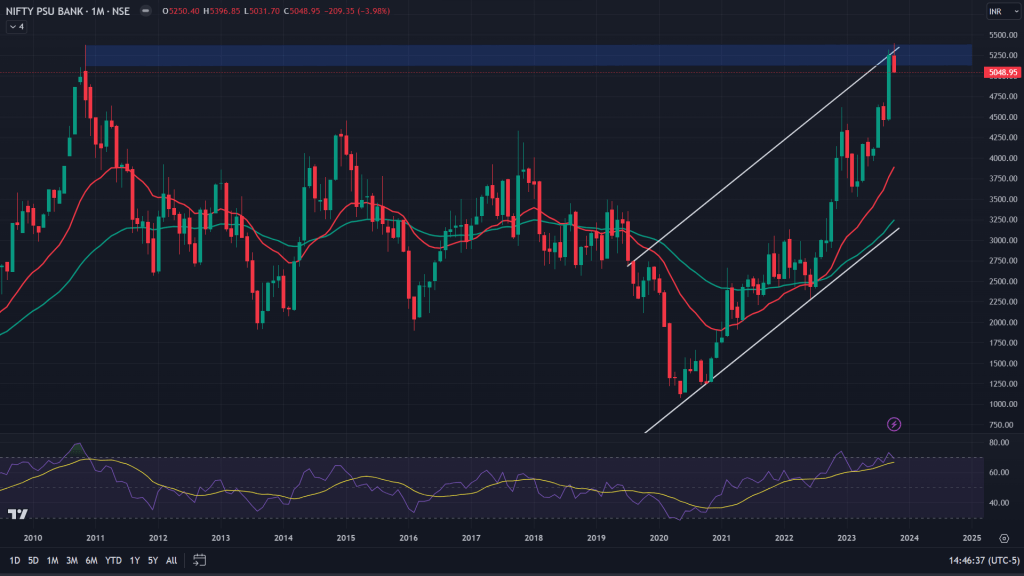Choose the 1M range option
Image resolution: width=1024 pixels, height=576 pixels.
[x=53, y=560]
